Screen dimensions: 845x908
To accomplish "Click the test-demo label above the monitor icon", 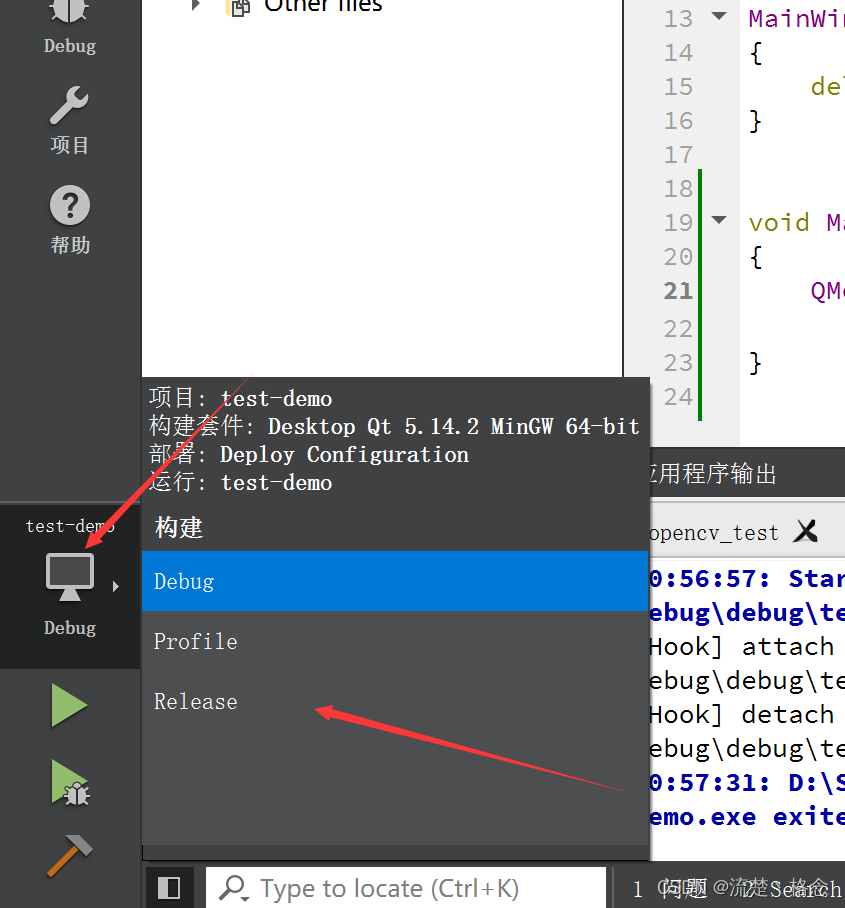I will [69, 526].
